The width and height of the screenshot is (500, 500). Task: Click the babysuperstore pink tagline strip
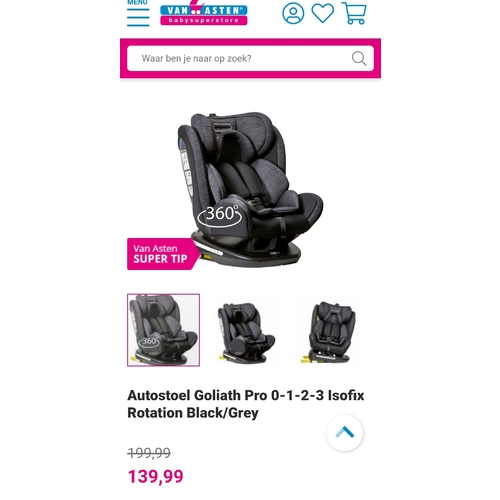[x=204, y=20]
